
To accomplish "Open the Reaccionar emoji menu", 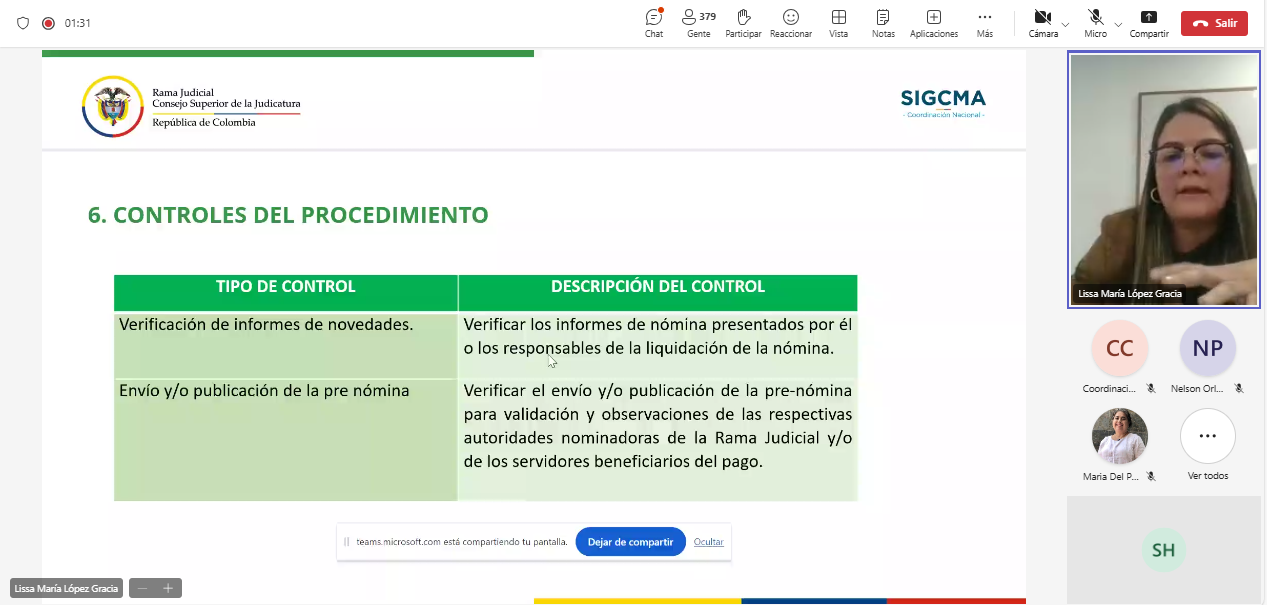I will click(x=791, y=23).
